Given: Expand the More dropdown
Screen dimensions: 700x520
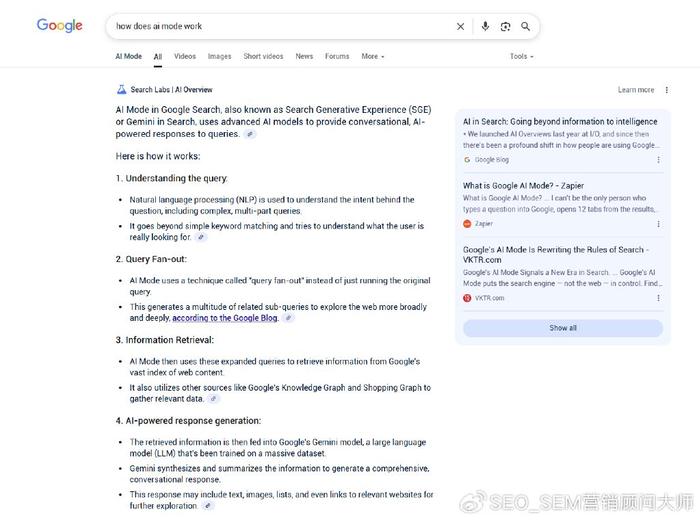Looking at the screenshot, I should (373, 56).
